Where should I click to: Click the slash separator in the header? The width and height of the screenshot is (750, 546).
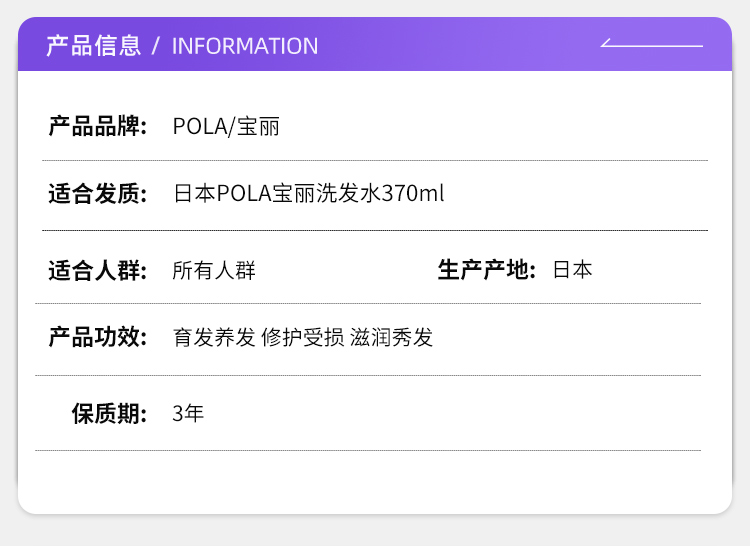(x=156, y=46)
